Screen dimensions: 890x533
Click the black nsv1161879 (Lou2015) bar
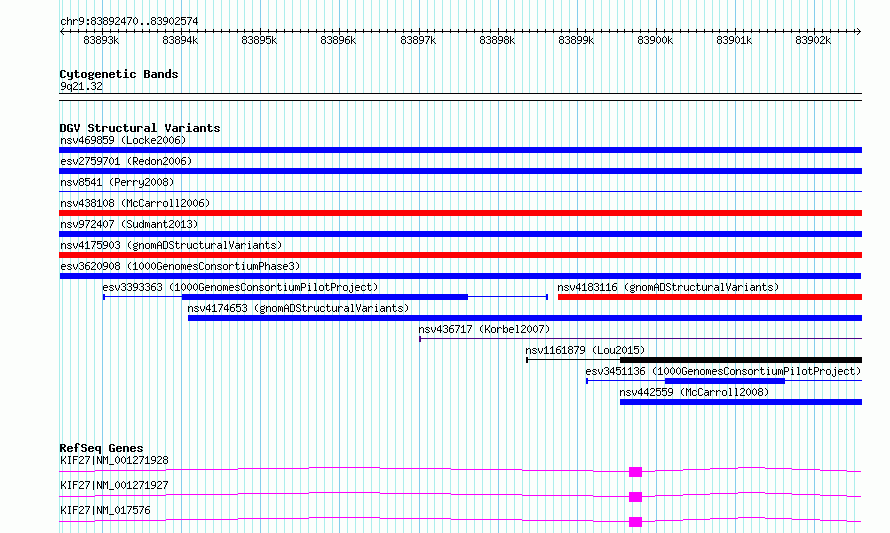point(694,360)
